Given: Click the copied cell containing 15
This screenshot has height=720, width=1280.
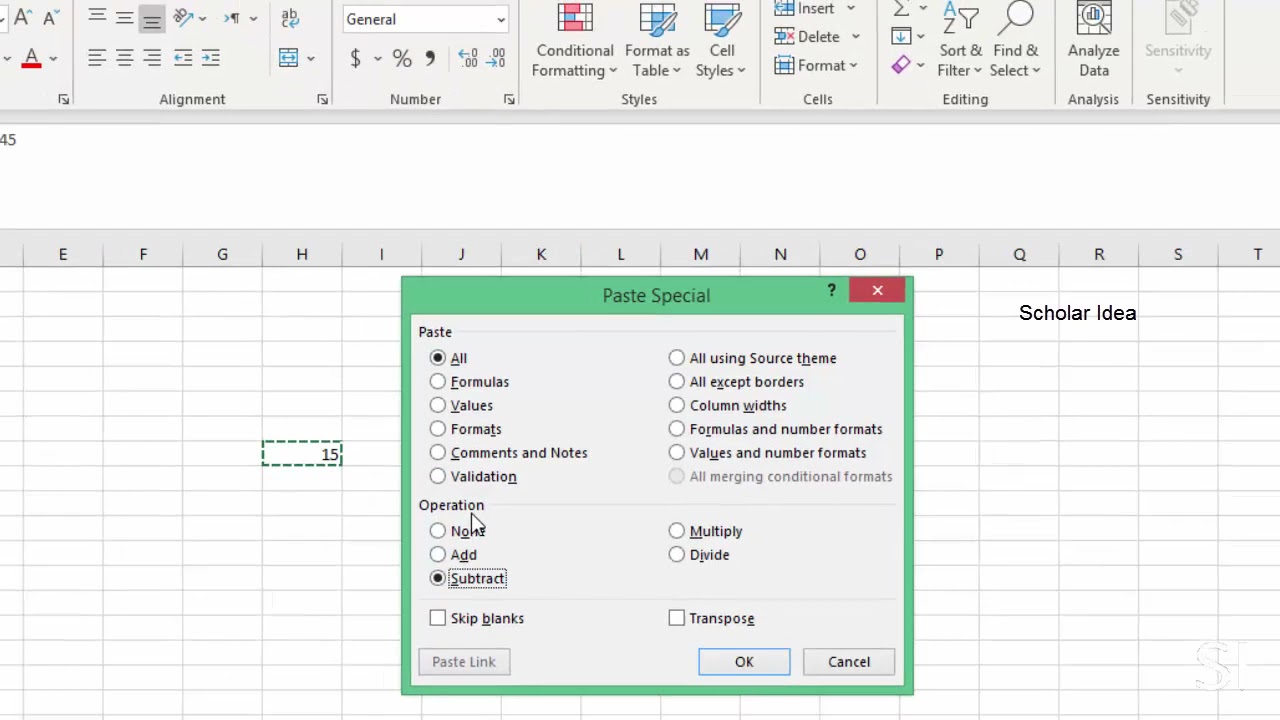Looking at the screenshot, I should click(302, 454).
